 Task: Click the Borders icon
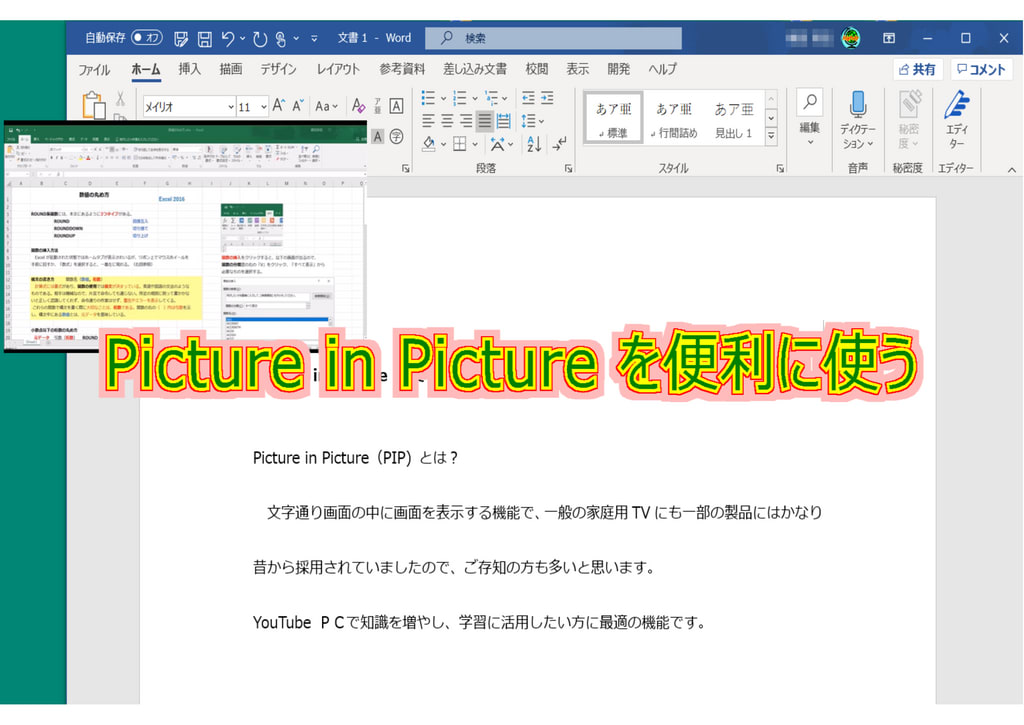tap(460, 144)
